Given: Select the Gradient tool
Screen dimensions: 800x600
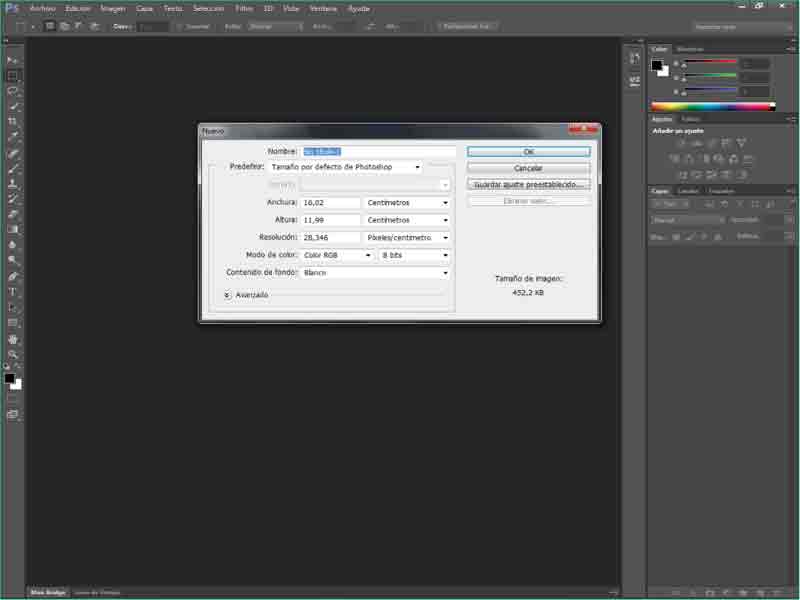Looking at the screenshot, I should (x=13, y=229).
